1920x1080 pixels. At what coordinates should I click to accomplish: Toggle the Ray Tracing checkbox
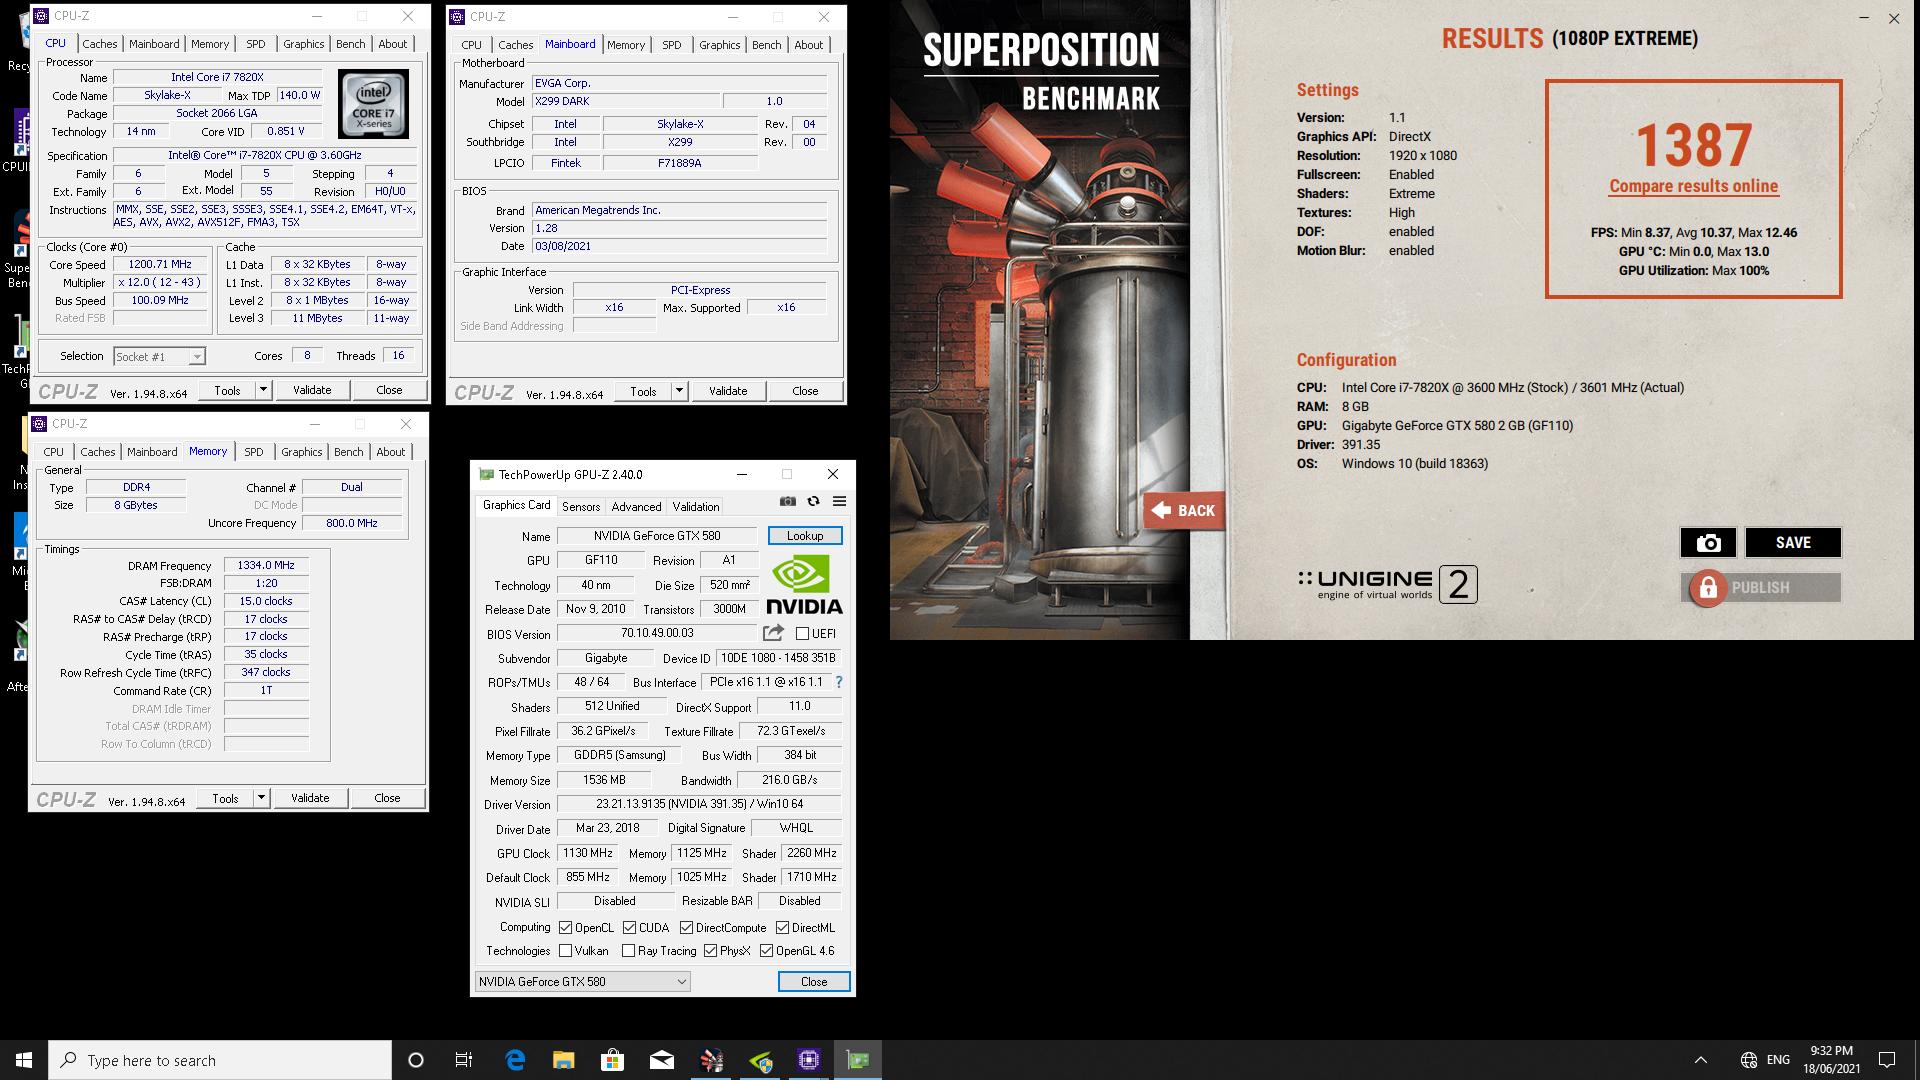point(628,951)
